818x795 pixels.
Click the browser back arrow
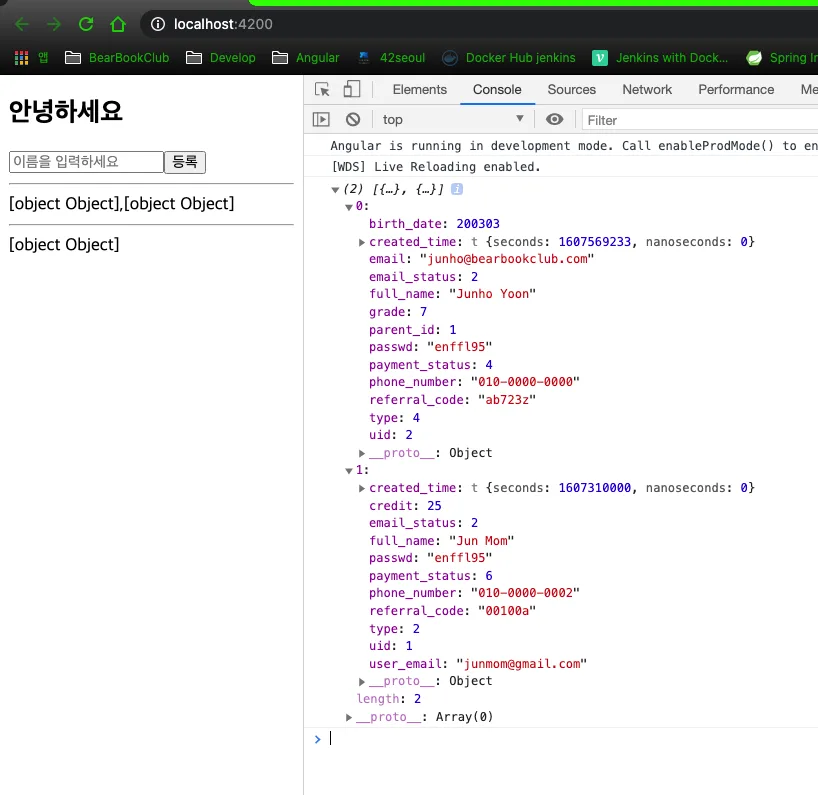tap(21, 24)
